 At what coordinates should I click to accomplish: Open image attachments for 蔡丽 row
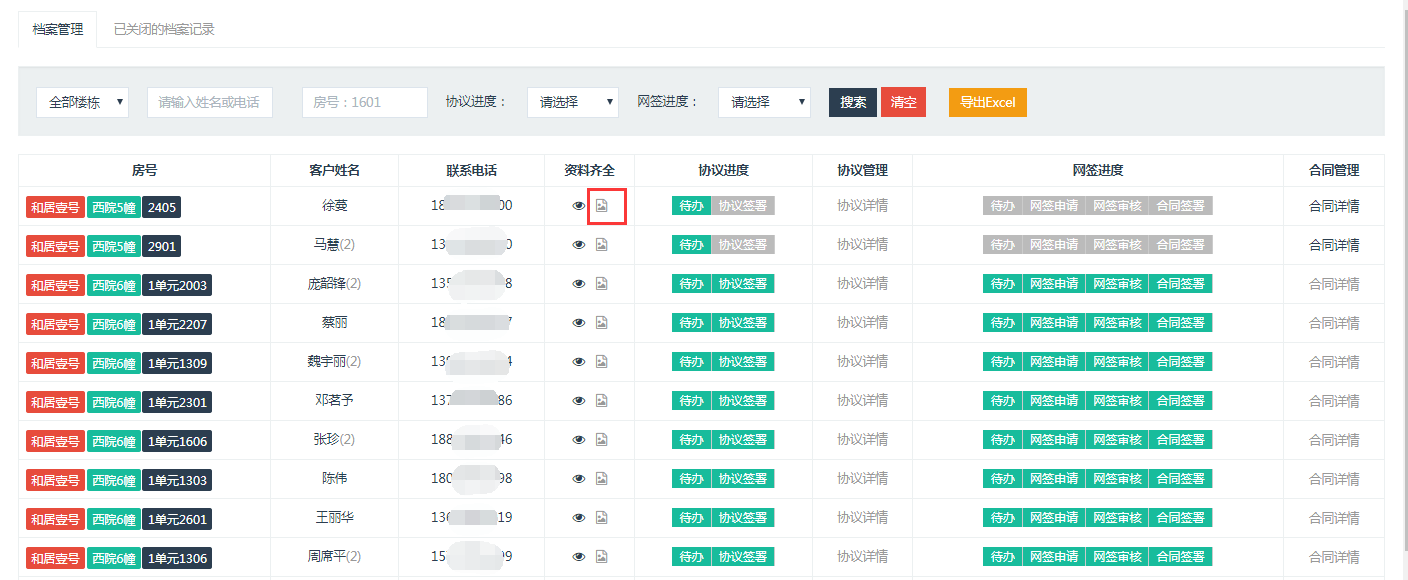point(602,323)
